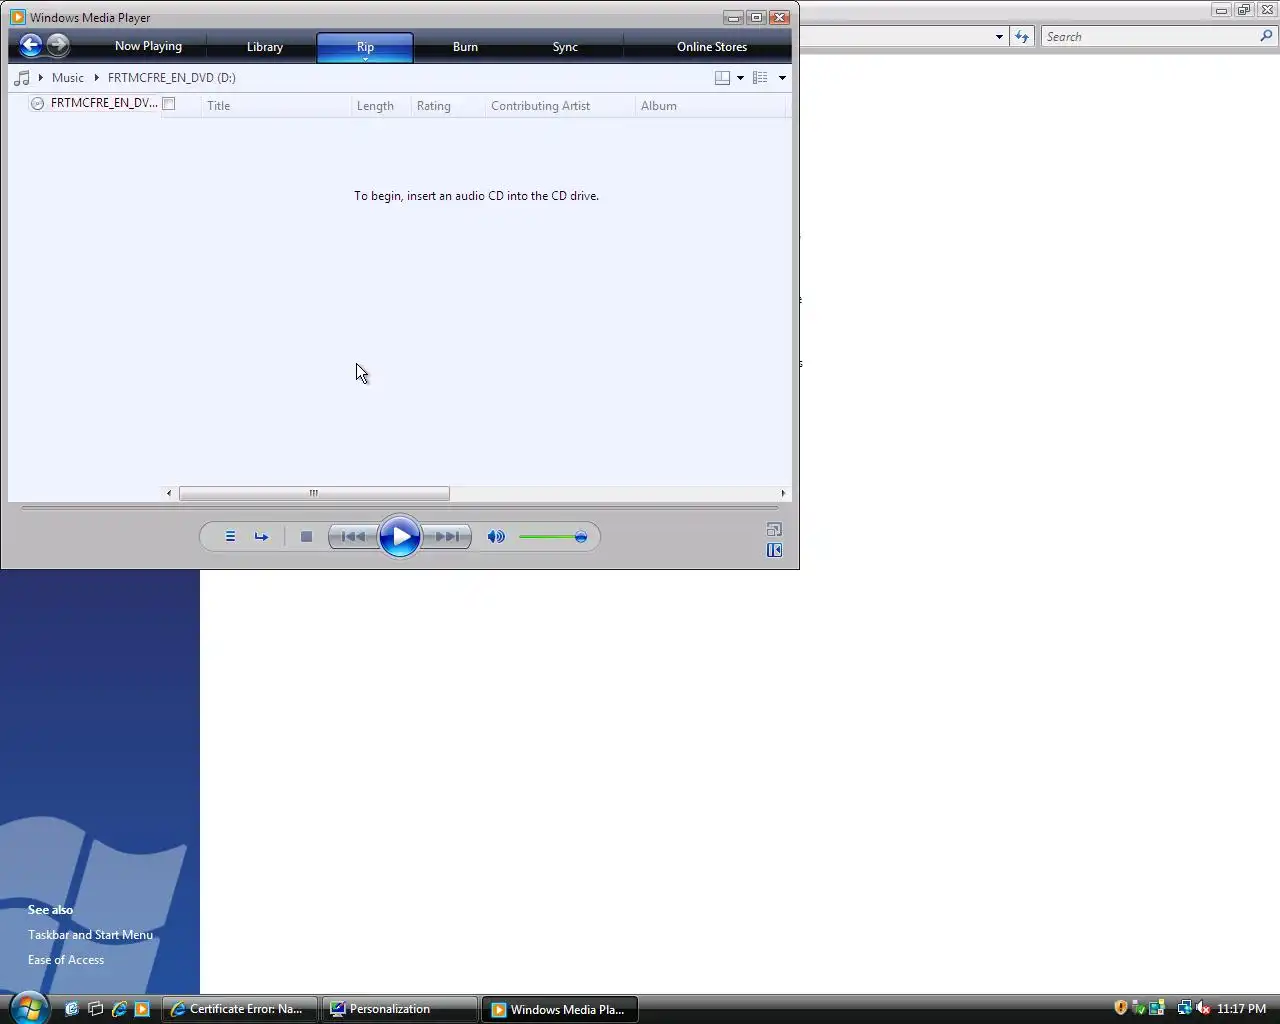The image size is (1280, 1024).
Task: Click the View Options list icon
Action: click(x=760, y=78)
